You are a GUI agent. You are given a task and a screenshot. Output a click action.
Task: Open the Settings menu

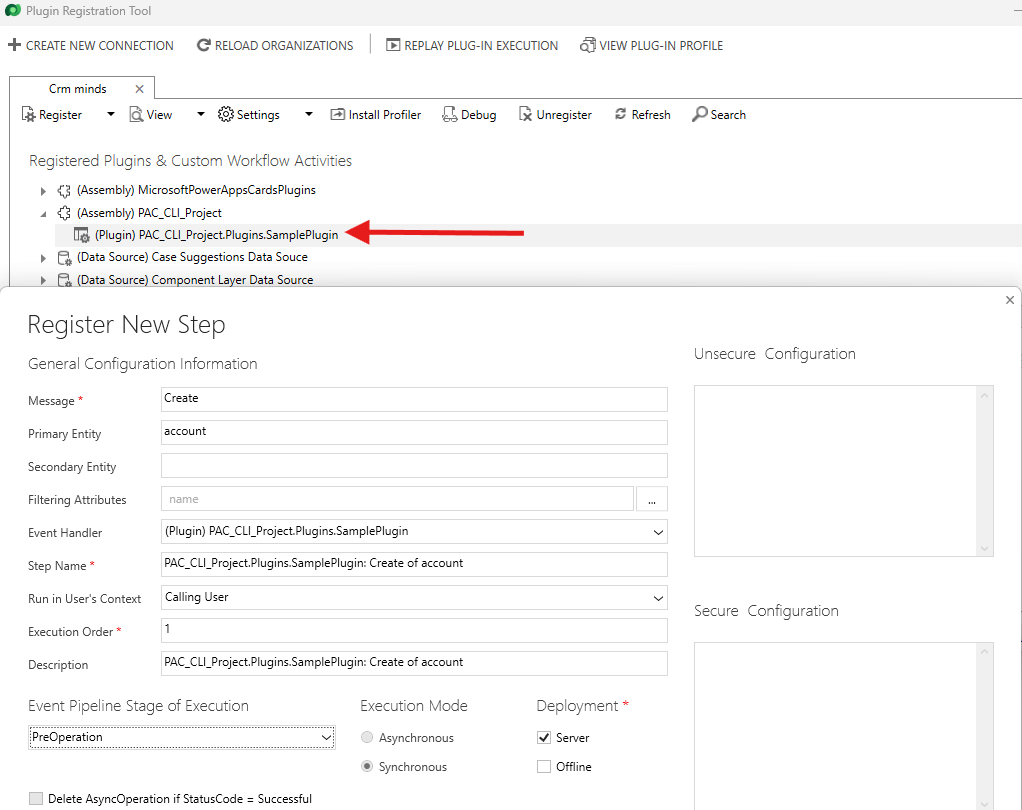[x=250, y=115]
